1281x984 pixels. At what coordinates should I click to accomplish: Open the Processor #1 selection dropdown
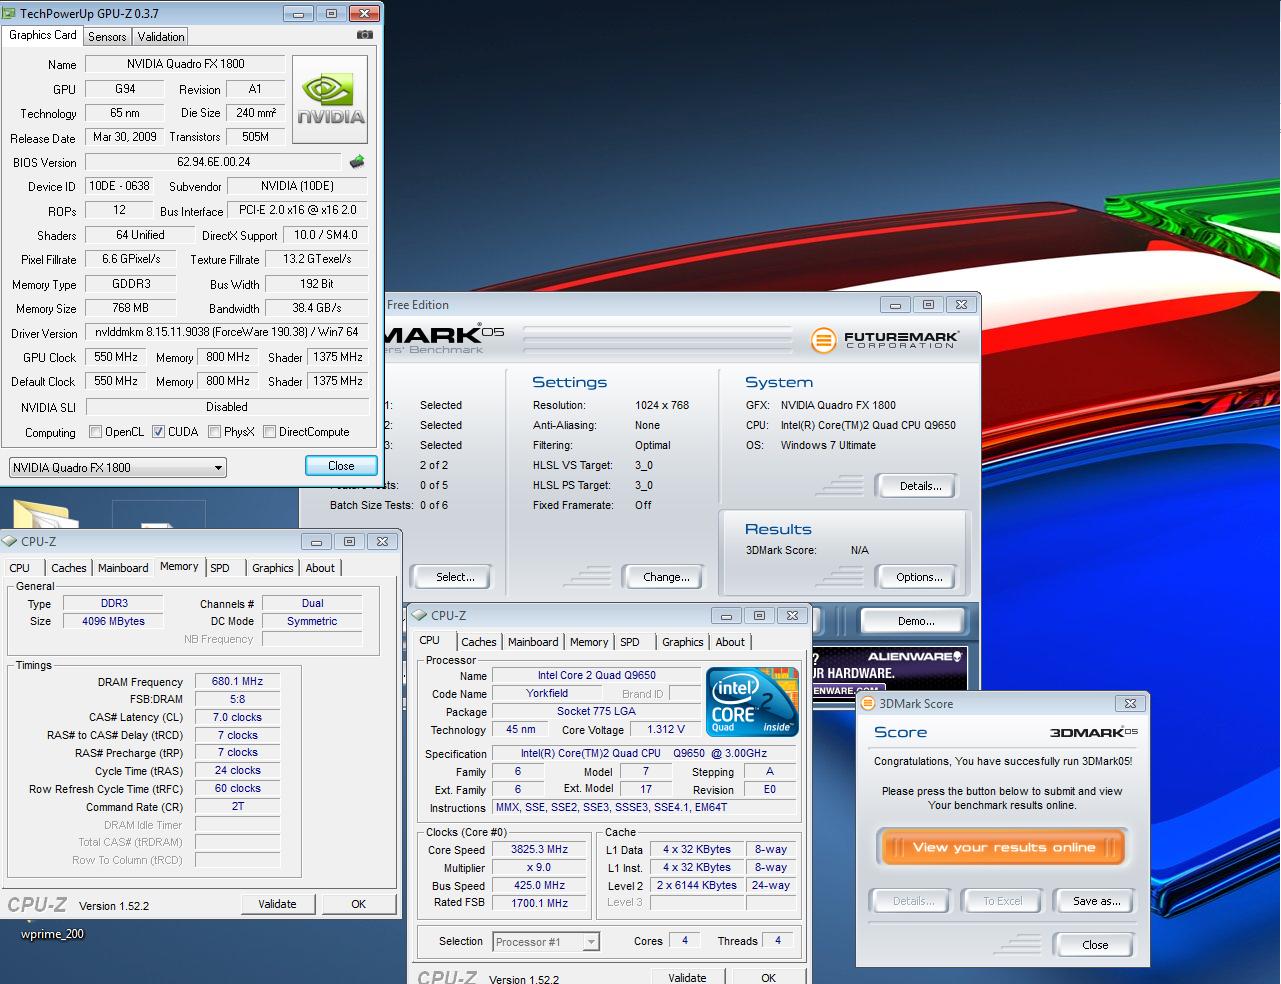coord(546,942)
